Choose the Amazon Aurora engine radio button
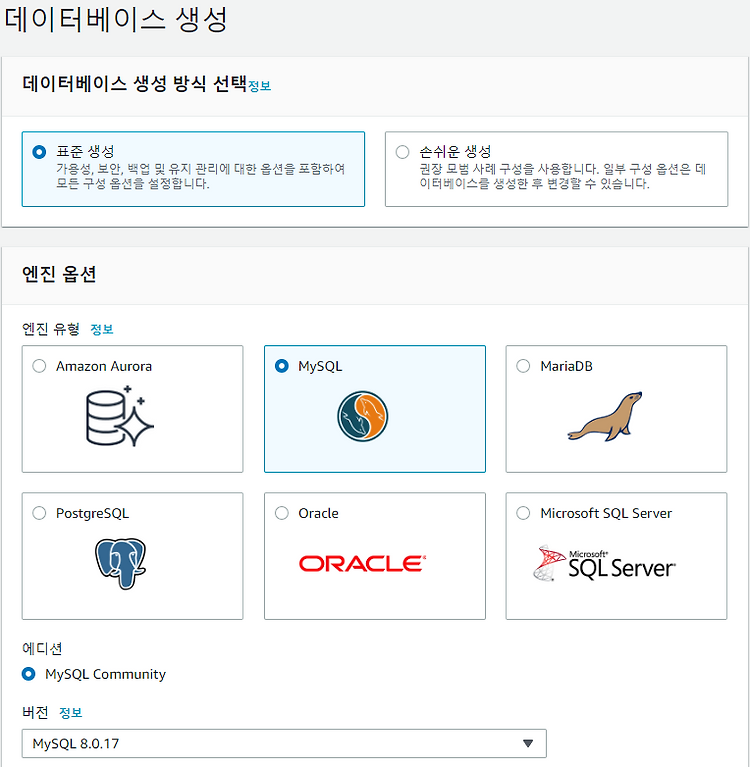 [39, 366]
